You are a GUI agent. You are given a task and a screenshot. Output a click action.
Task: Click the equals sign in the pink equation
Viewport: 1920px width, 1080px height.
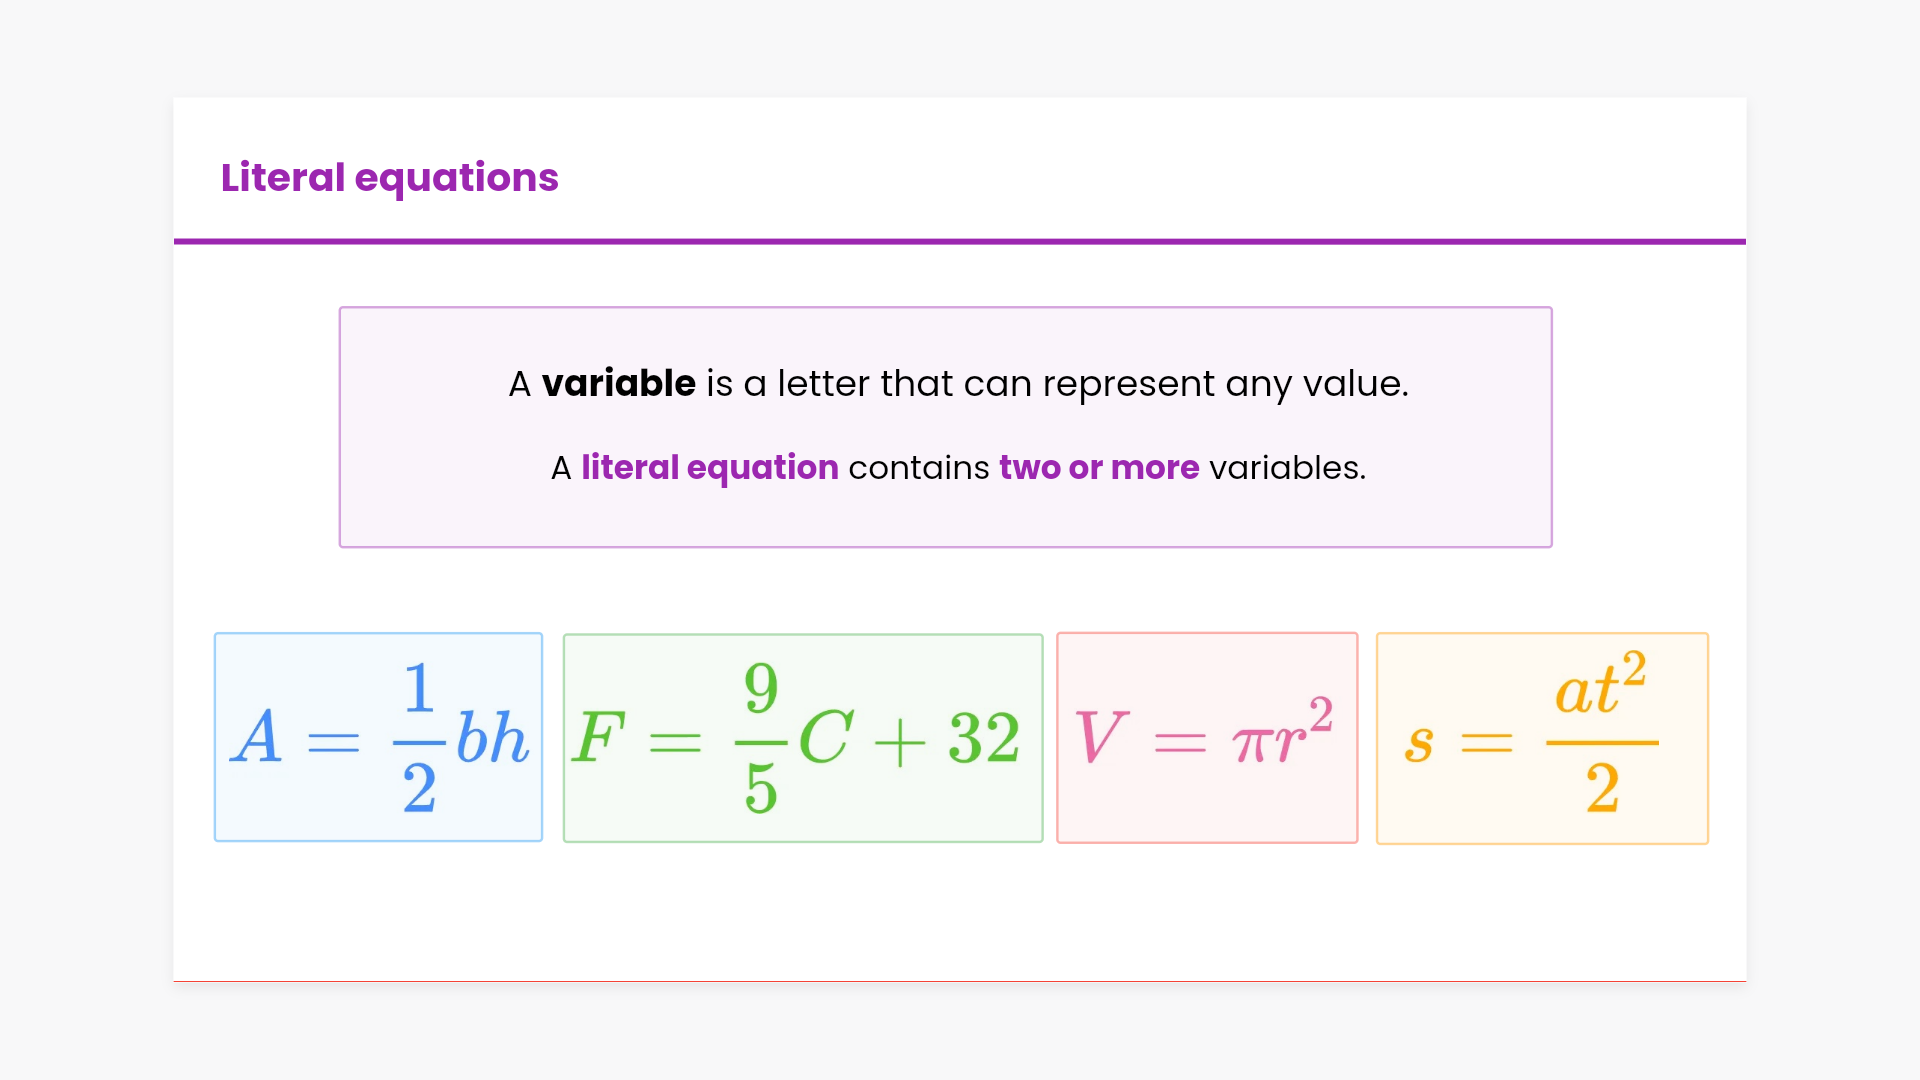[x=1180, y=742]
